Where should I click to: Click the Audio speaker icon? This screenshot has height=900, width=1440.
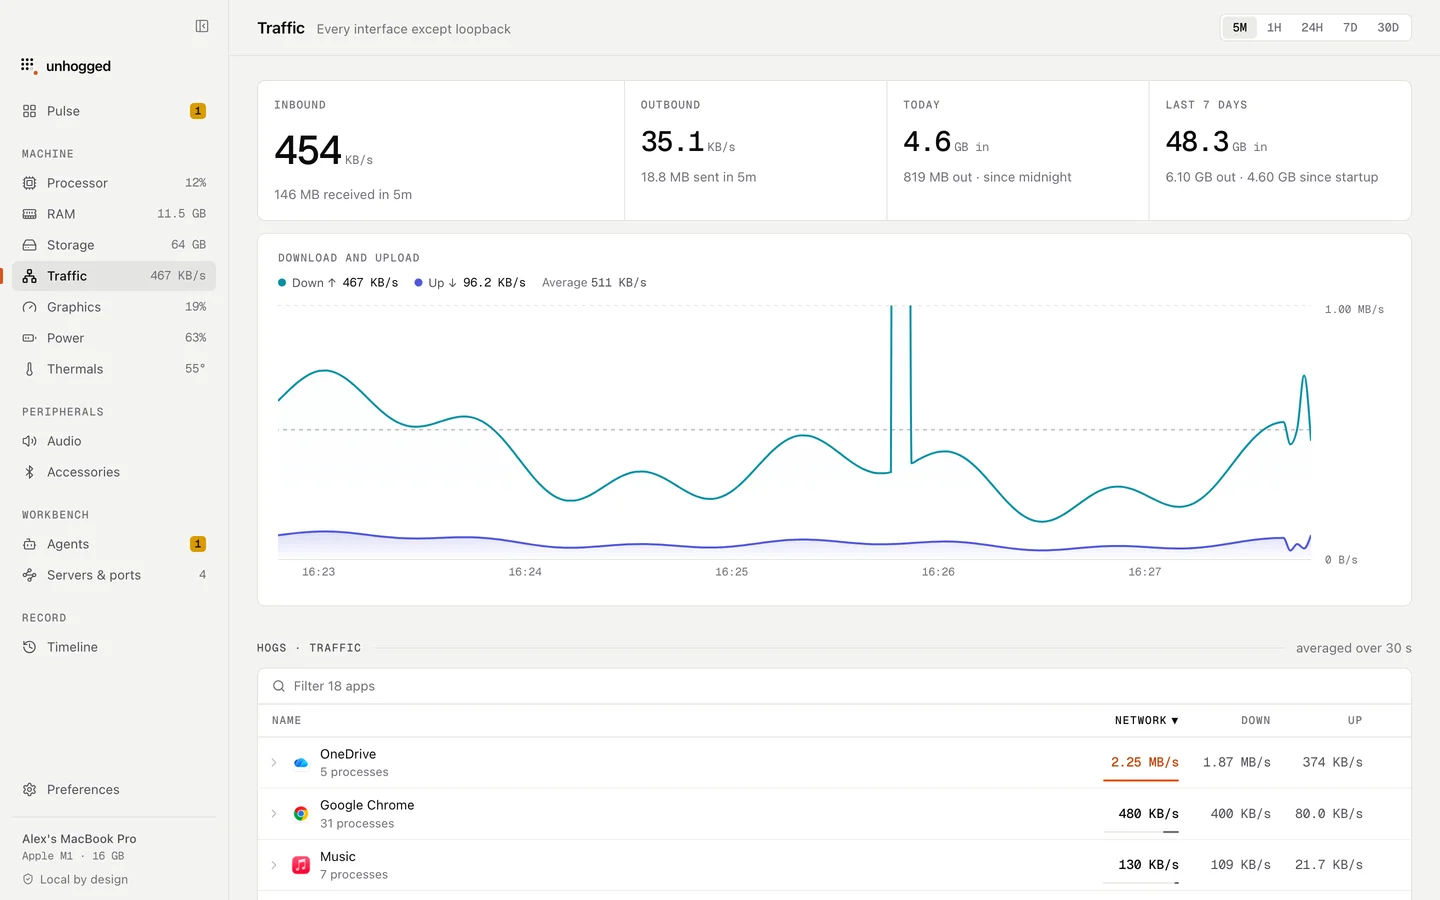pyautogui.click(x=29, y=441)
